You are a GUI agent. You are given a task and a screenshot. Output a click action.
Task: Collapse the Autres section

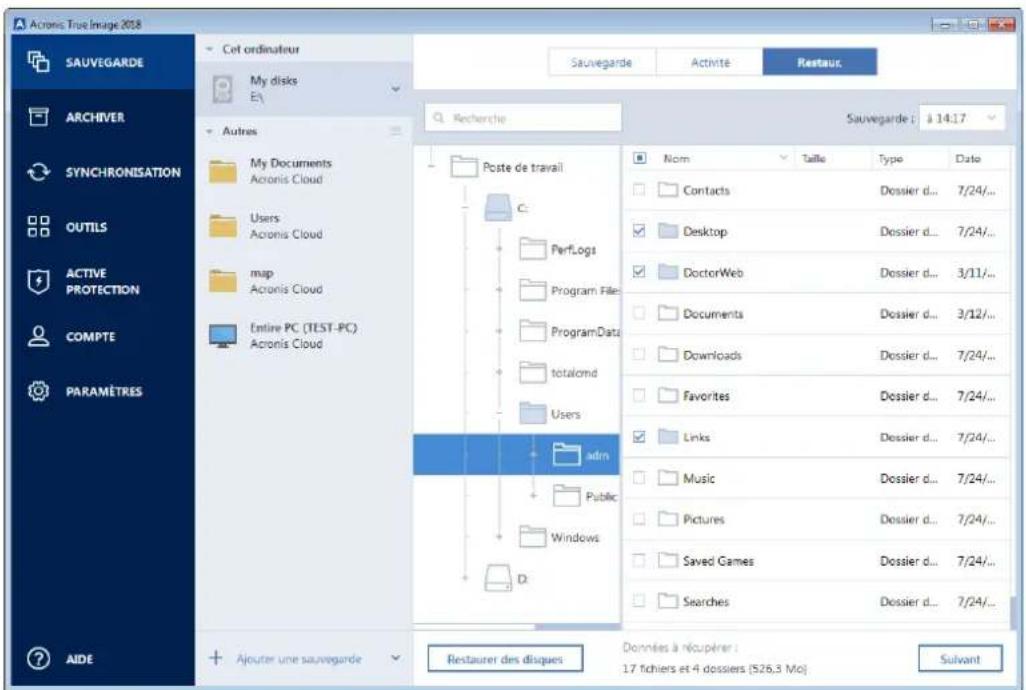(209, 131)
